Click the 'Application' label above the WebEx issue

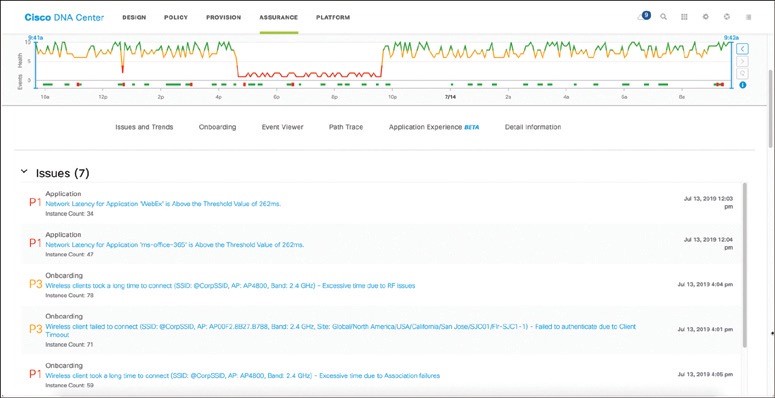[63, 194]
